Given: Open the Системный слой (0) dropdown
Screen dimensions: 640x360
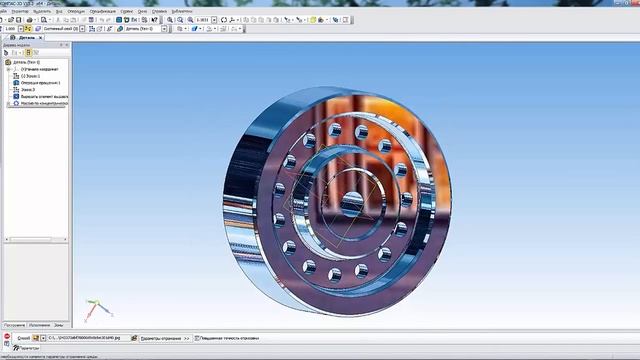Looking at the screenshot, I should [82, 29].
